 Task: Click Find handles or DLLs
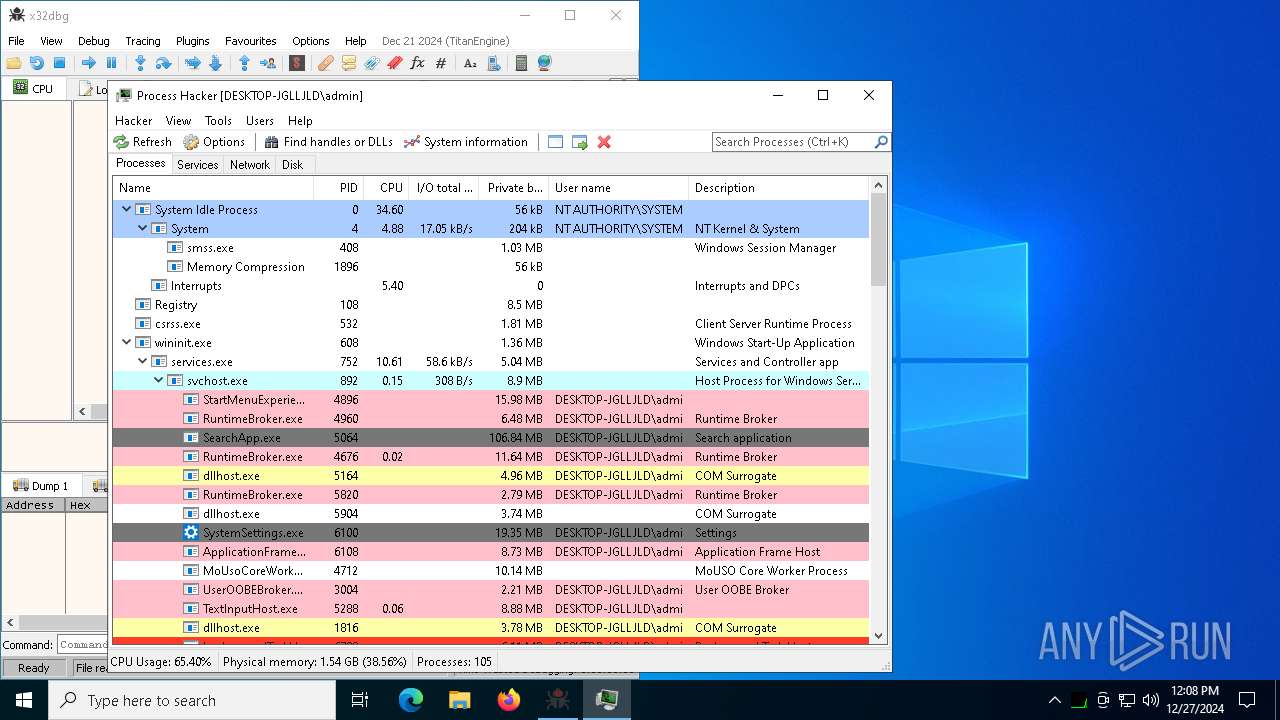[x=328, y=142]
